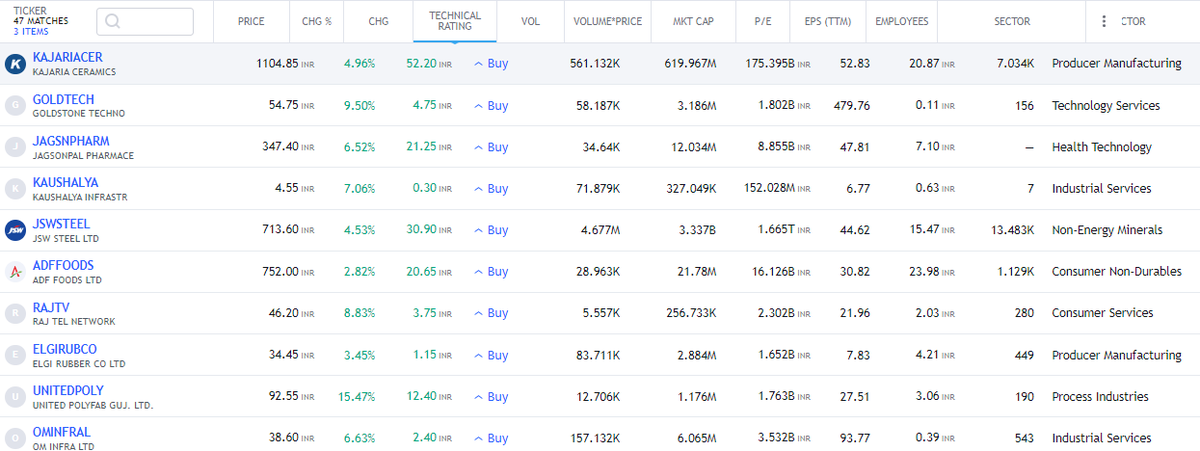Click the 9.50% change for GOLDTECH
Image resolution: width=1200 pixels, height=451 pixels.
point(359,105)
